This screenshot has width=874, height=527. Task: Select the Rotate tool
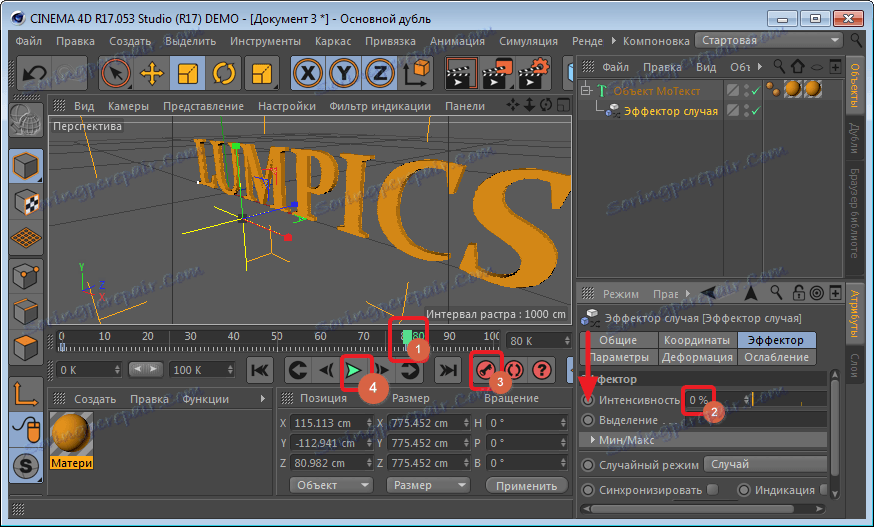(224, 73)
